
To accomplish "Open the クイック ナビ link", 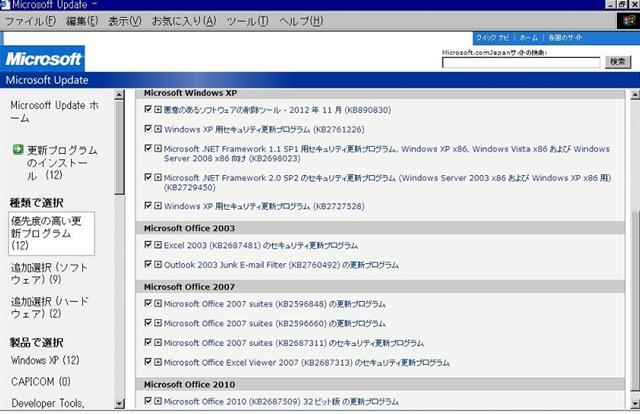I will tap(492, 38).
